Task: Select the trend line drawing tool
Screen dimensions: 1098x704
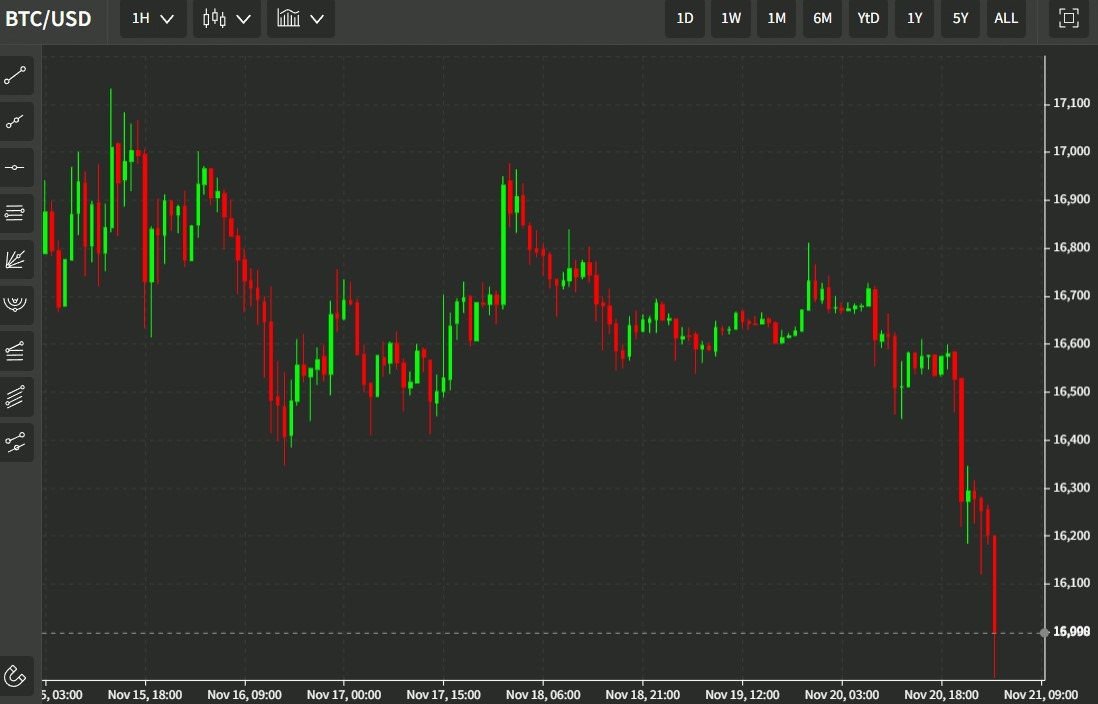Action: 15,76
